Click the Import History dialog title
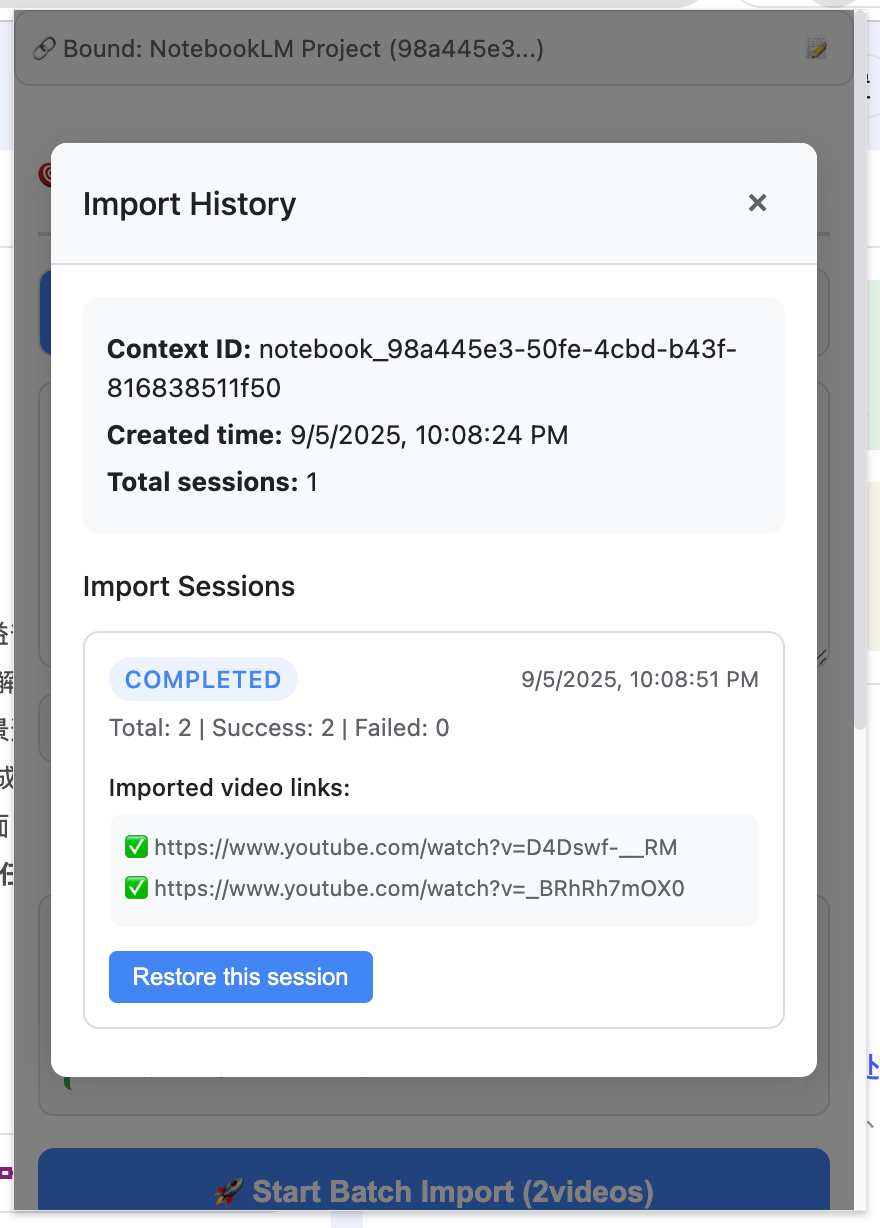This screenshot has height=1228, width=880. click(x=189, y=203)
